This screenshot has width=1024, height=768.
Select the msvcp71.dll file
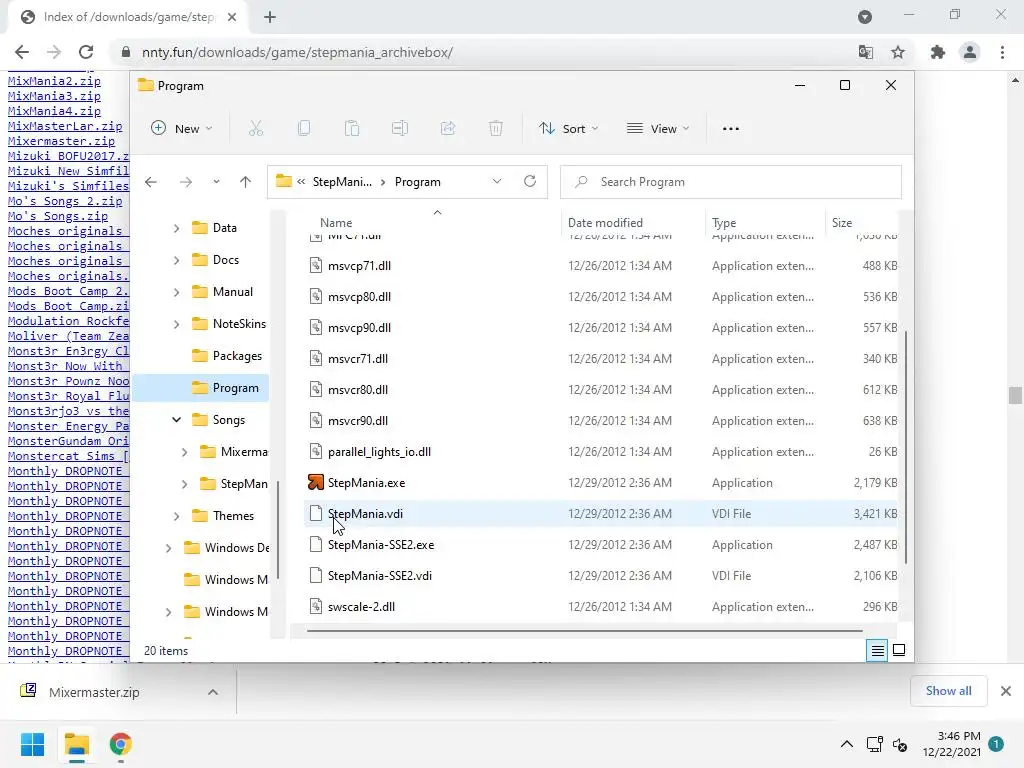tap(601, 266)
